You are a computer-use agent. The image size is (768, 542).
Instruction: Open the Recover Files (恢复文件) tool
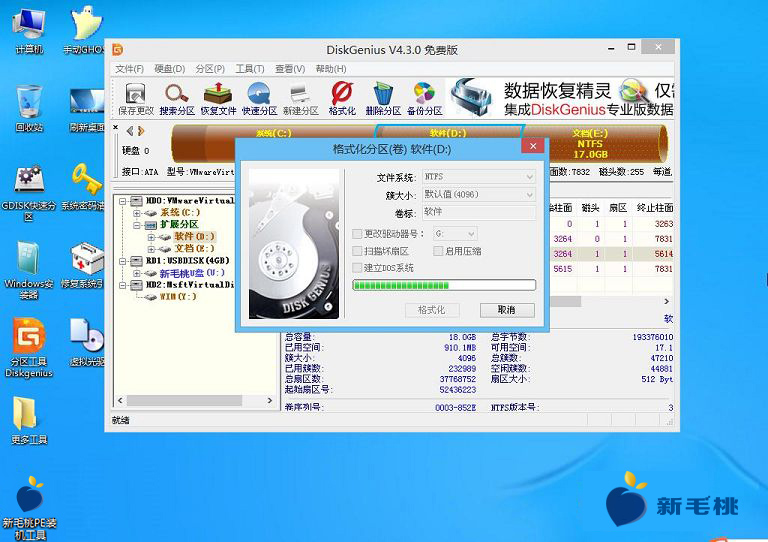(218, 98)
